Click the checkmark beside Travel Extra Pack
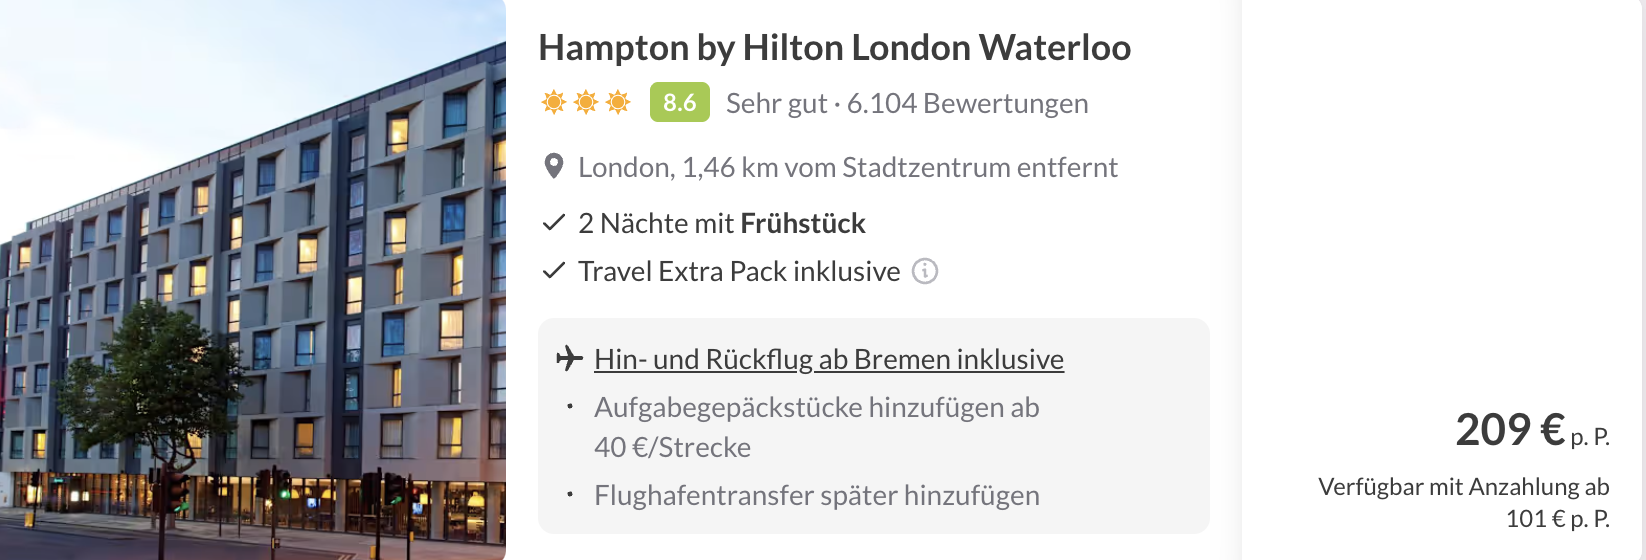 [553, 271]
